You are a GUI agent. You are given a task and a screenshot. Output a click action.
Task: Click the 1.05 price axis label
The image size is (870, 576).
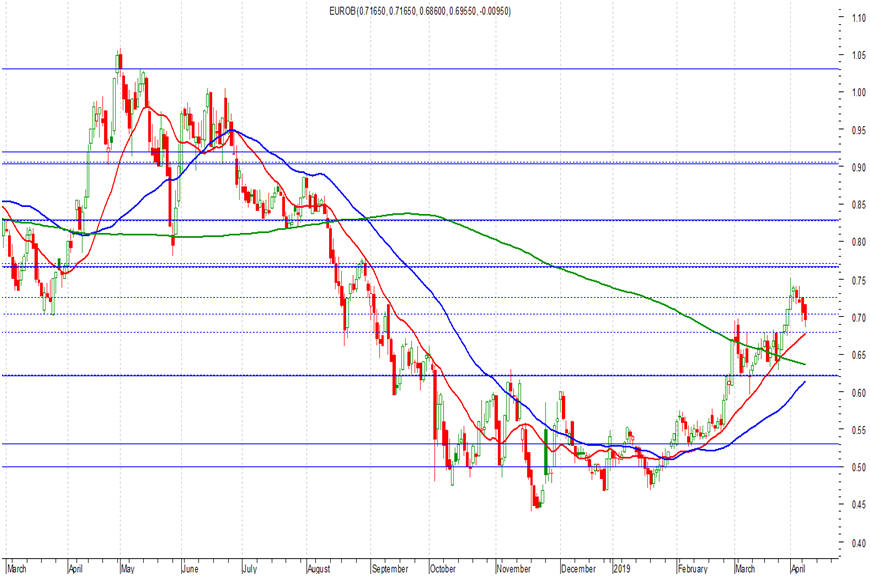[859, 55]
